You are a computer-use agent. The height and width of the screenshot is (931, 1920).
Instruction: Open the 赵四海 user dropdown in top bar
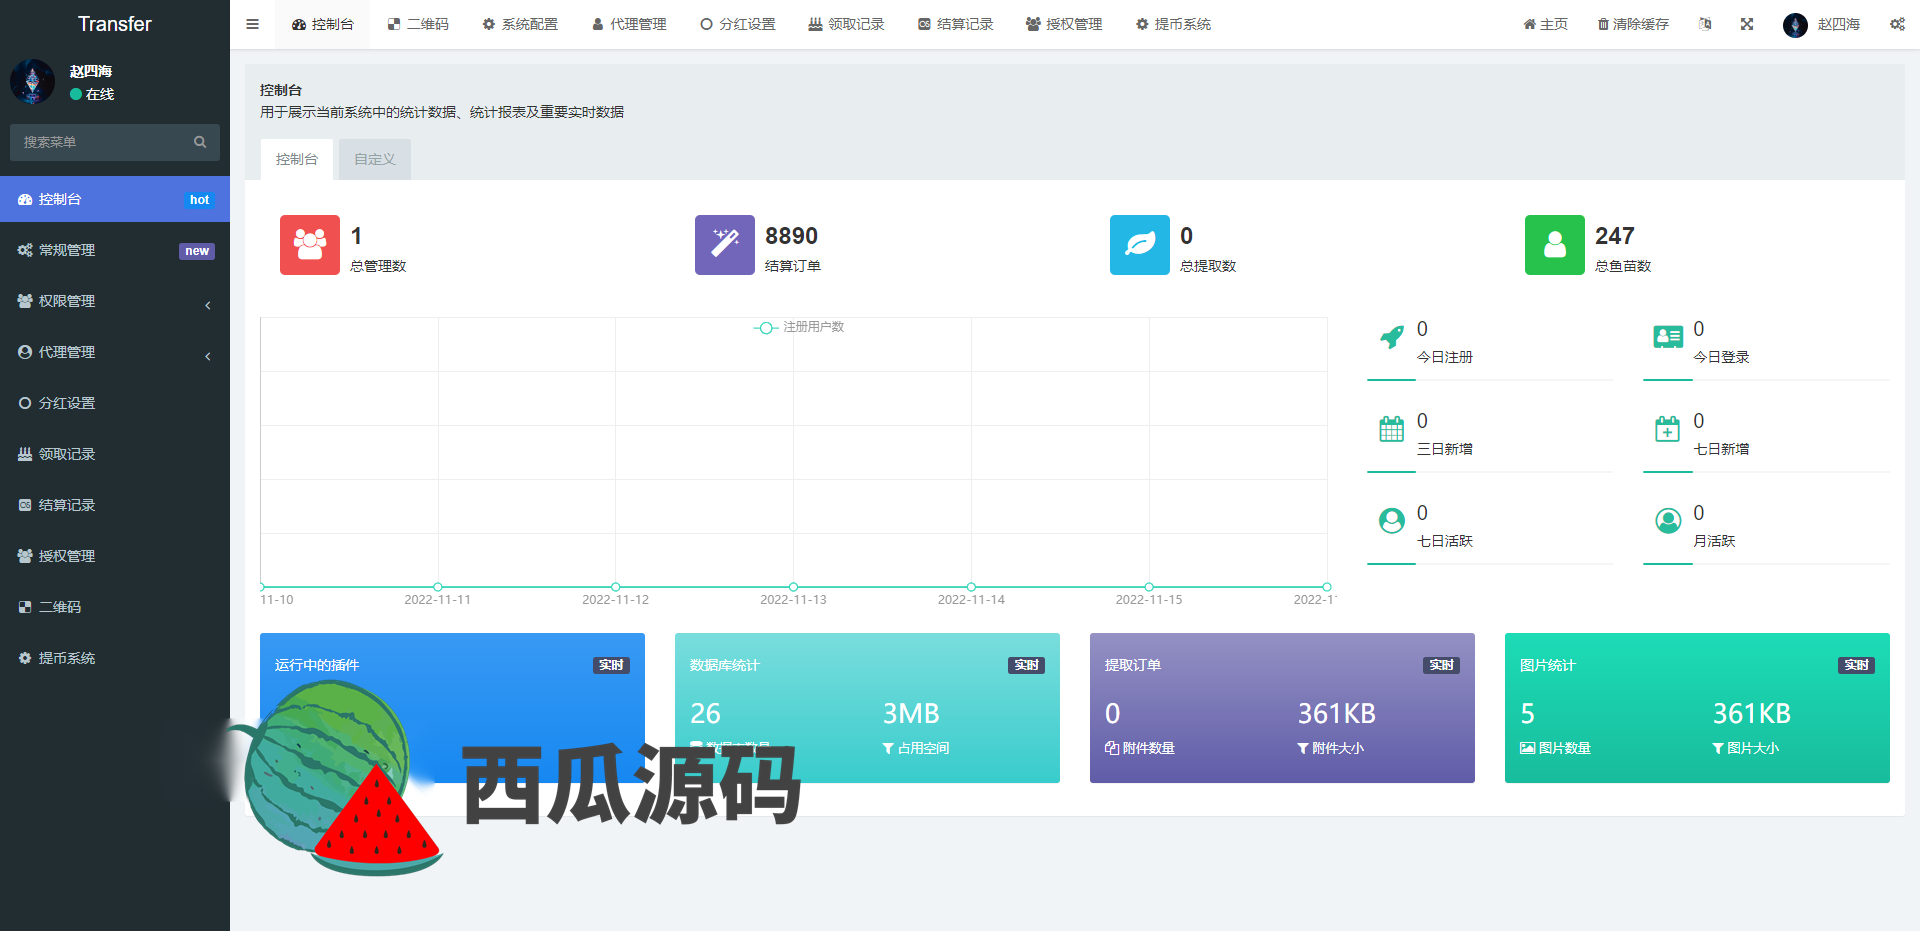pyautogui.click(x=1821, y=24)
